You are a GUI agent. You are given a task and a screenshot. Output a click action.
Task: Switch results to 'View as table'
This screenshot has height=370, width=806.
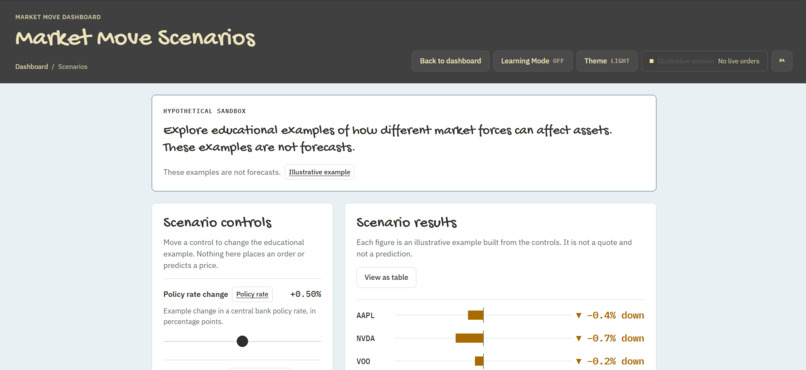click(x=386, y=278)
